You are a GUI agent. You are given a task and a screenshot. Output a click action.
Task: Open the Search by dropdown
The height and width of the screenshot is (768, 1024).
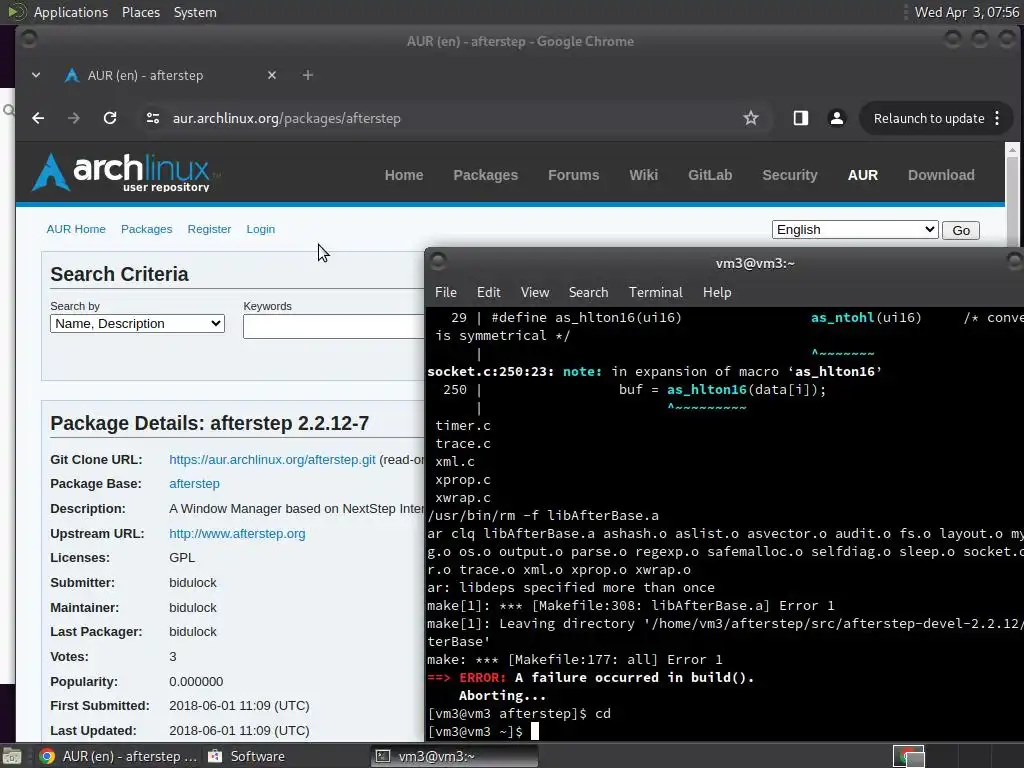click(137, 324)
